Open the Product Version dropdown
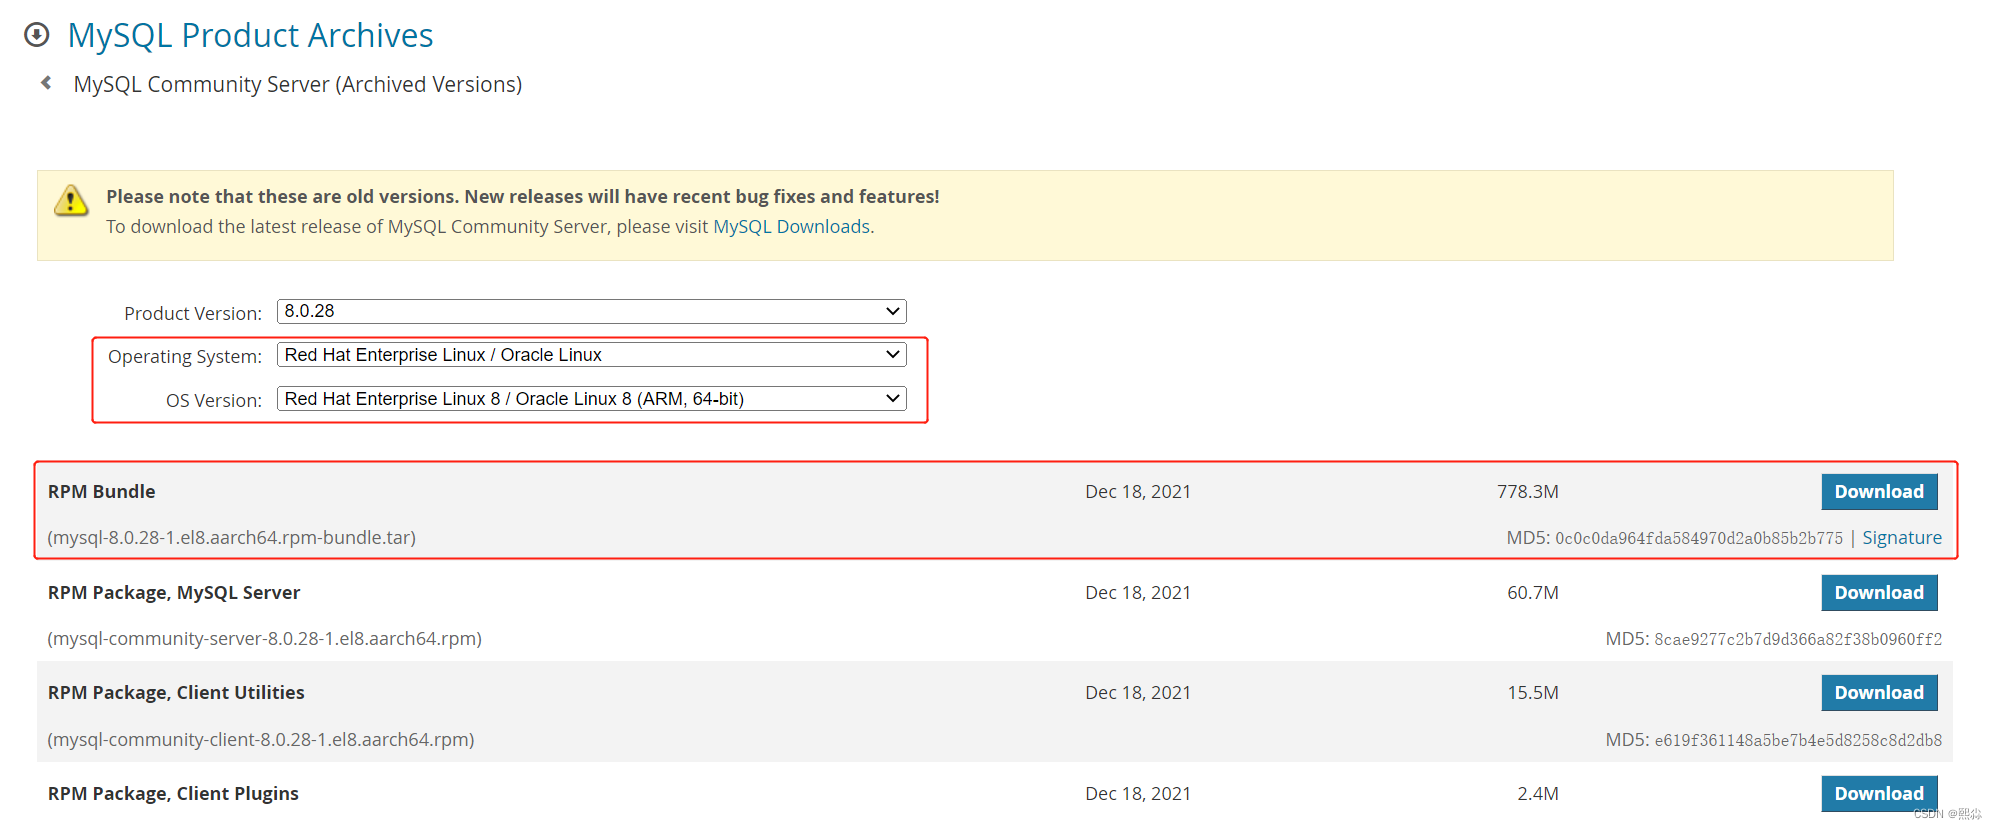Viewport: 1997px width, 829px height. tap(592, 311)
